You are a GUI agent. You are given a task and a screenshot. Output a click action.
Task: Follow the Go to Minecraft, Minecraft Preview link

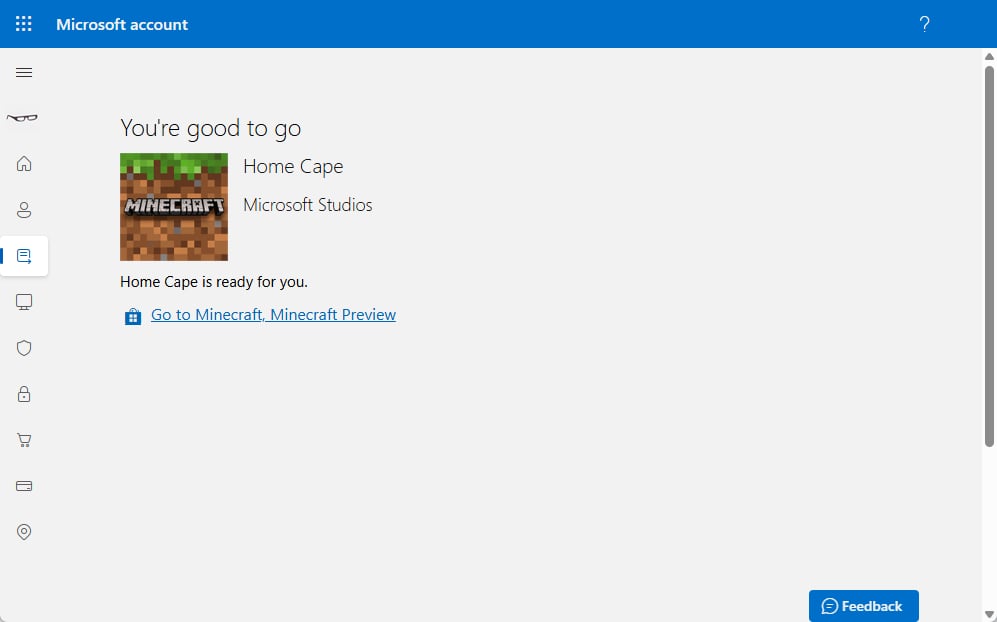273,315
